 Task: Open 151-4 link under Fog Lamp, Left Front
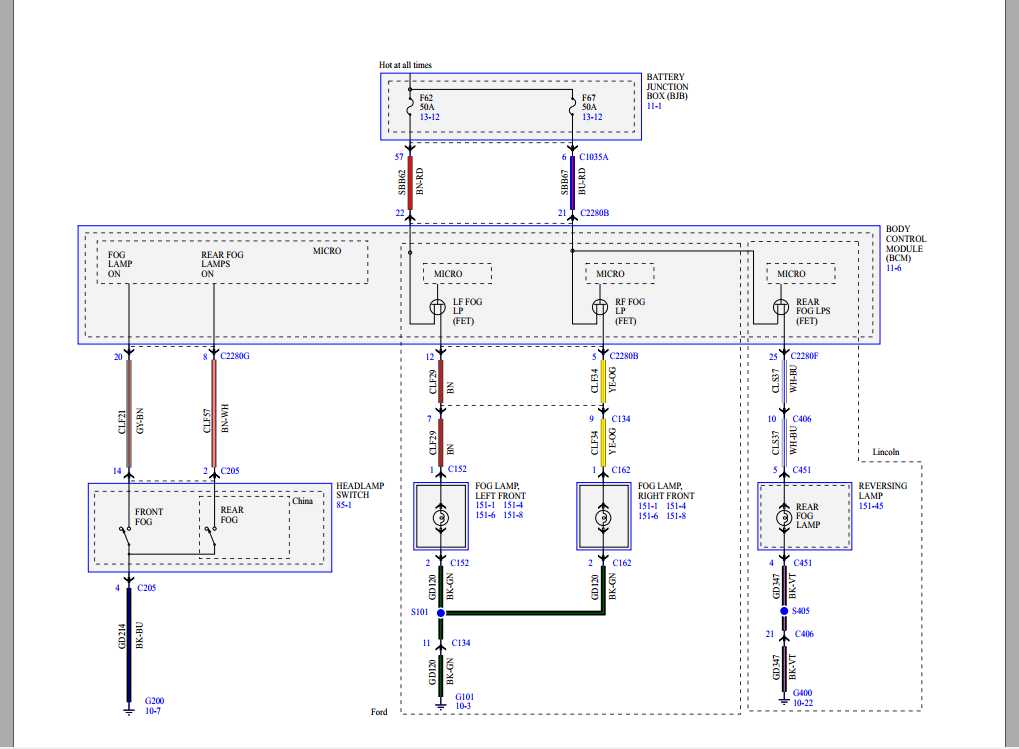click(513, 505)
